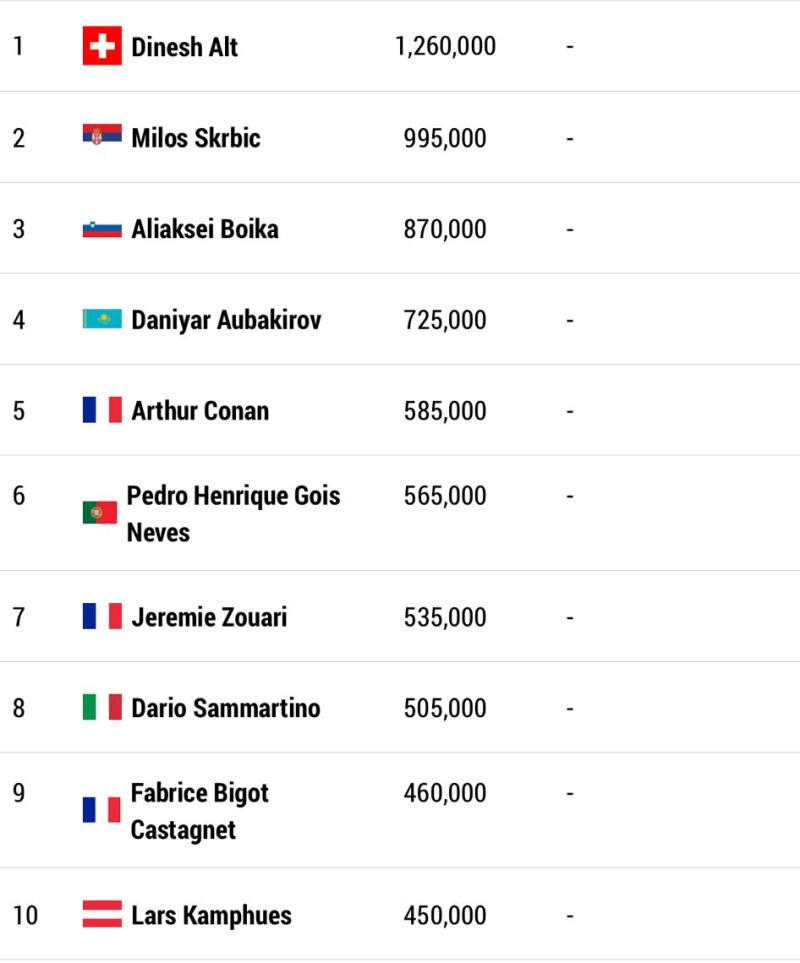Open Daniyar Aubakirov's name link
The width and height of the screenshot is (800, 963).
226,320
